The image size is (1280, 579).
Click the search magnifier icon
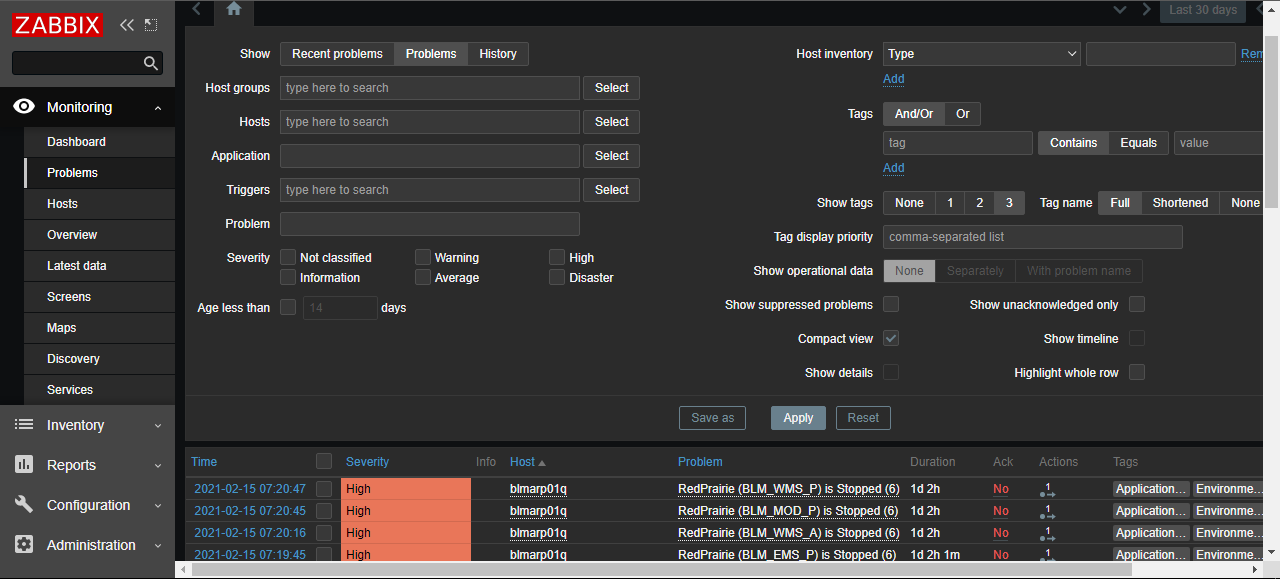[151, 64]
